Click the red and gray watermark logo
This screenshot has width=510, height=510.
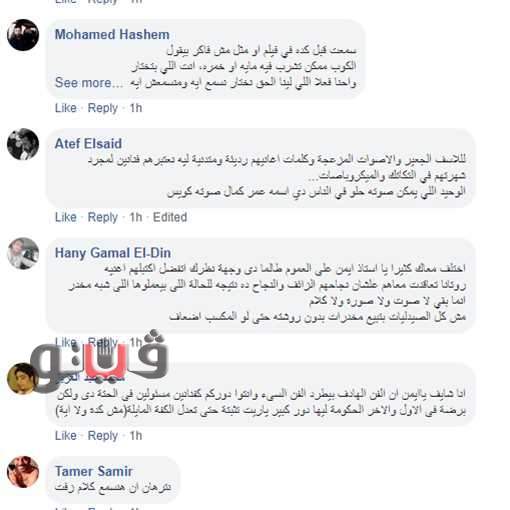(98, 360)
